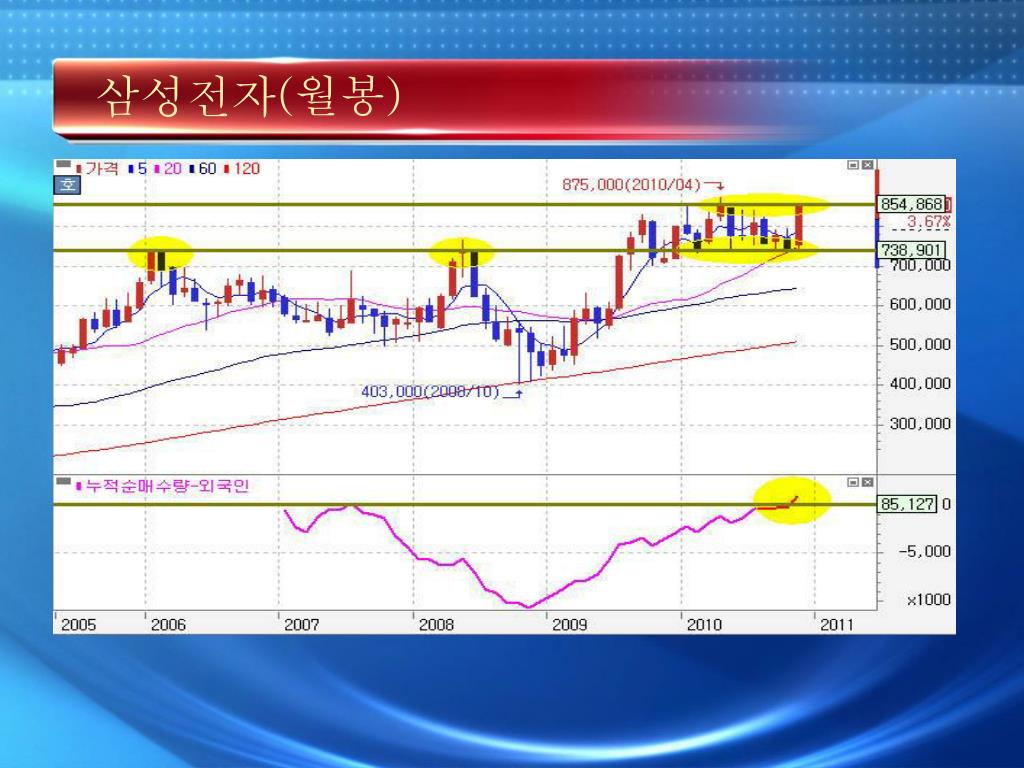Maximize the foreign net-buy indicator pane
1024x768 pixels.
[x=853, y=482]
